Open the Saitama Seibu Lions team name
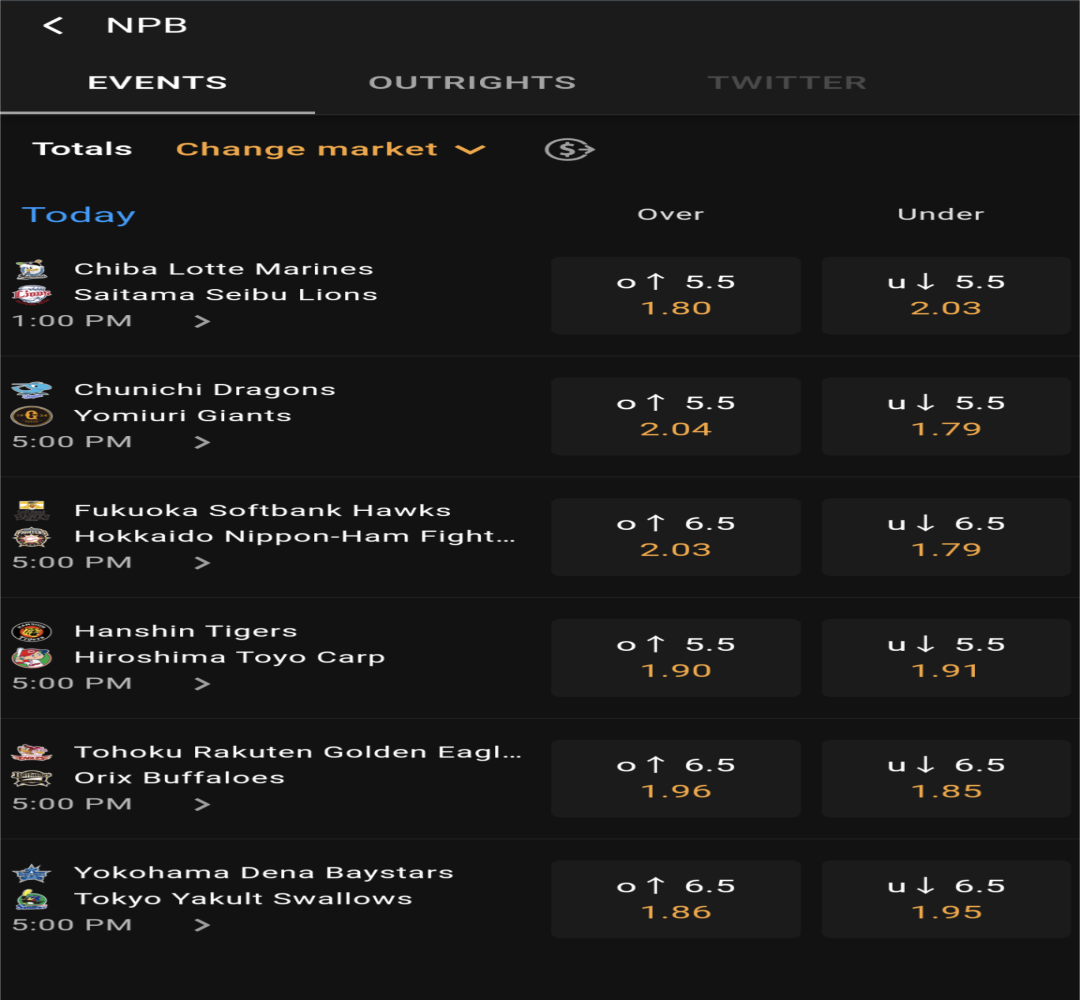The width and height of the screenshot is (1080, 1000). [226, 295]
